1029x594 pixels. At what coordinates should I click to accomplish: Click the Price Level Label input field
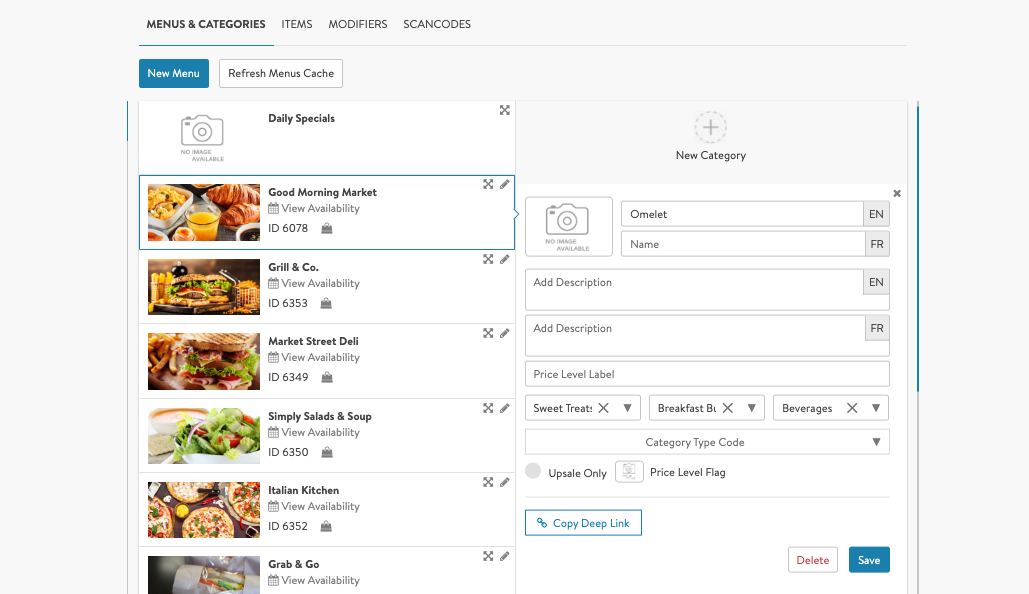click(707, 374)
